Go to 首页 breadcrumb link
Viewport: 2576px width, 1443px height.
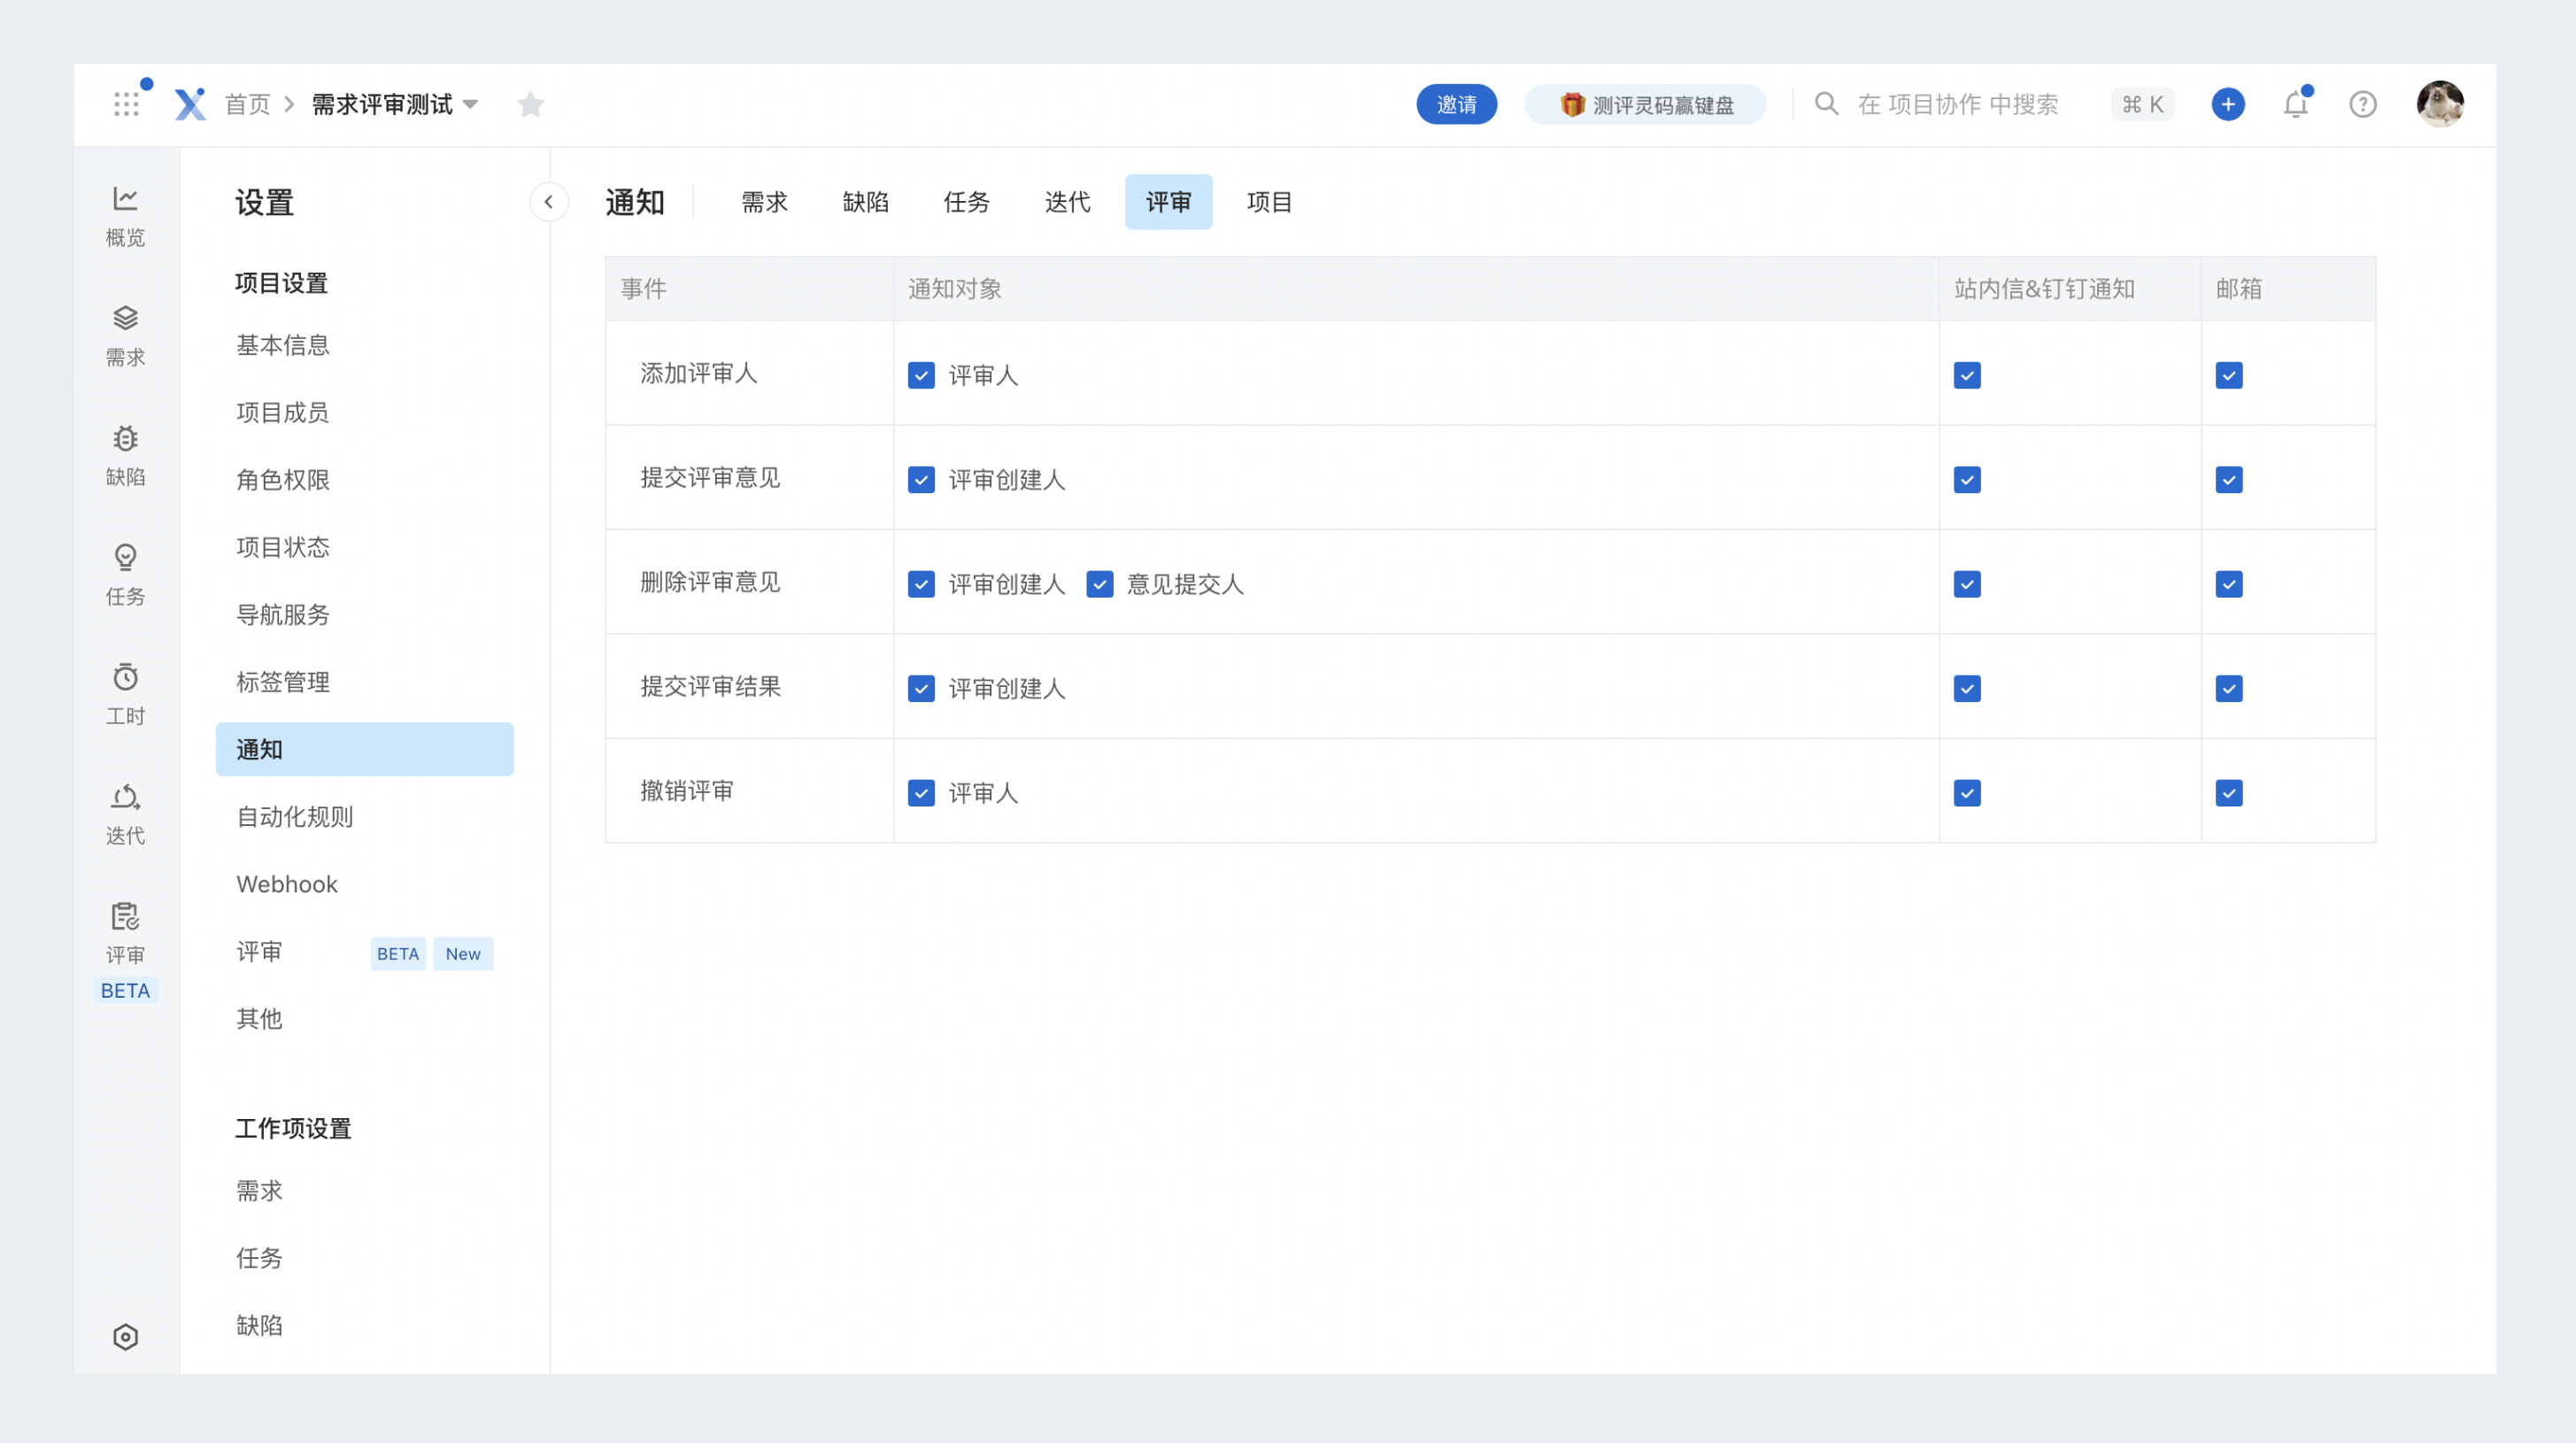click(x=248, y=104)
